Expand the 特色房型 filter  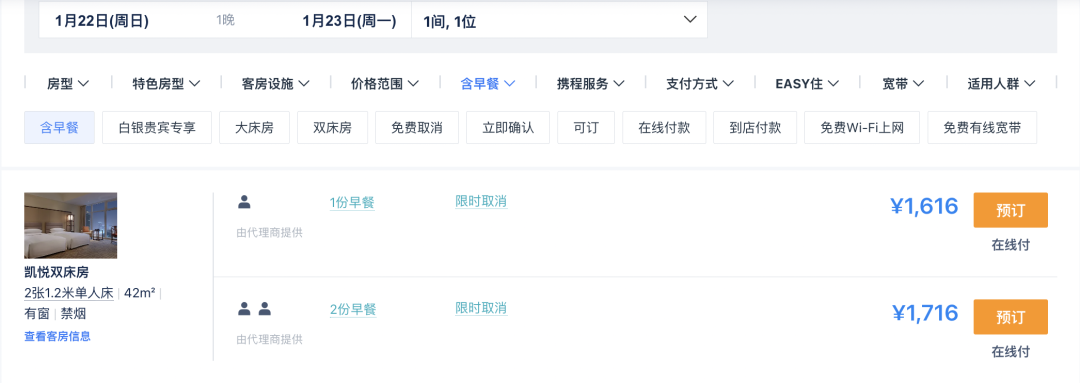[166, 84]
